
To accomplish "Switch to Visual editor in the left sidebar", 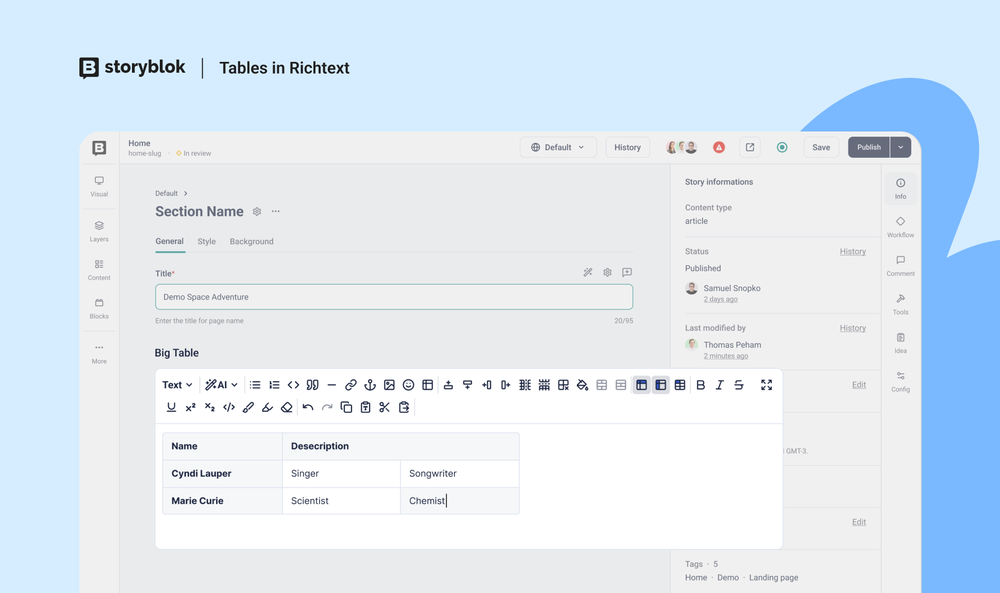I will (99, 186).
